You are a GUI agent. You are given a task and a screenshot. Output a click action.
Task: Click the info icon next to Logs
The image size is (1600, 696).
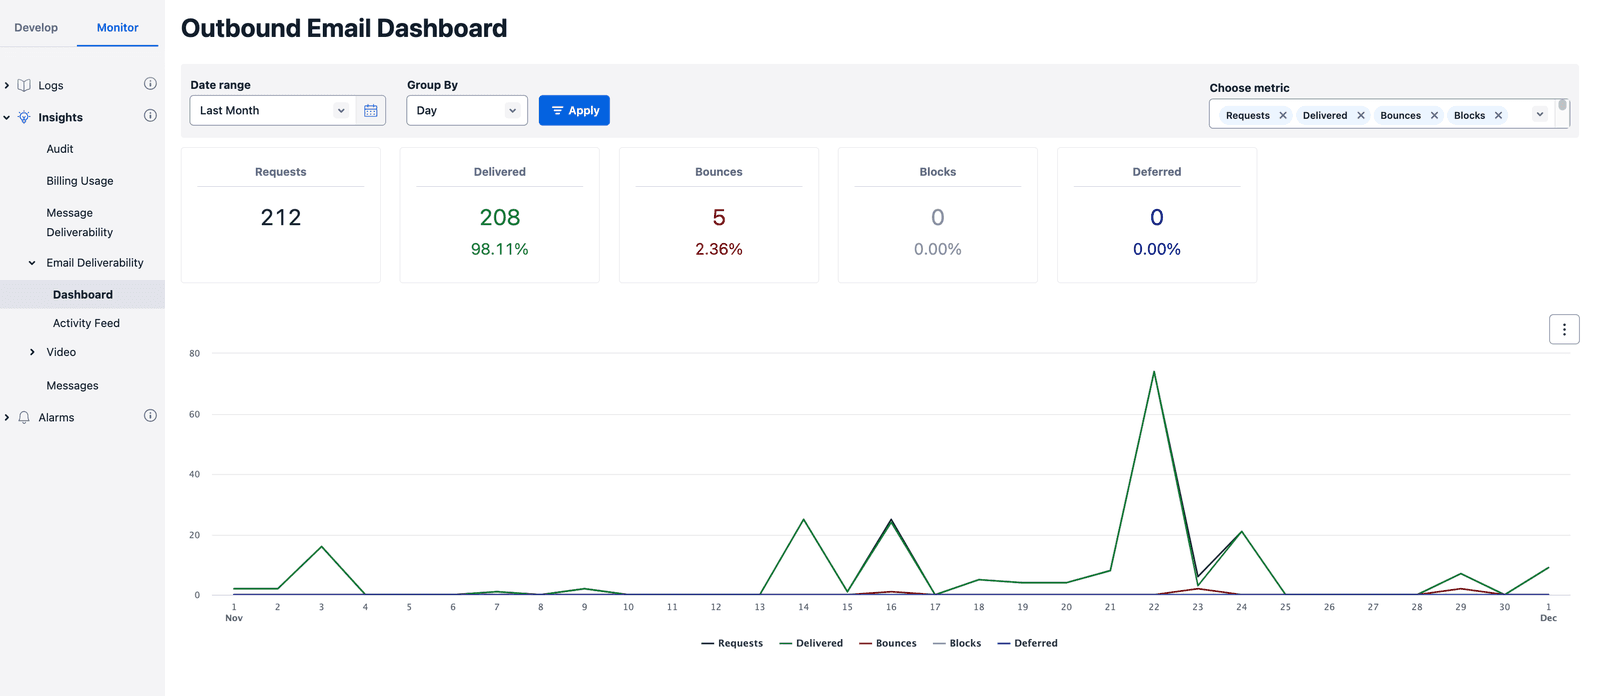[150, 84]
